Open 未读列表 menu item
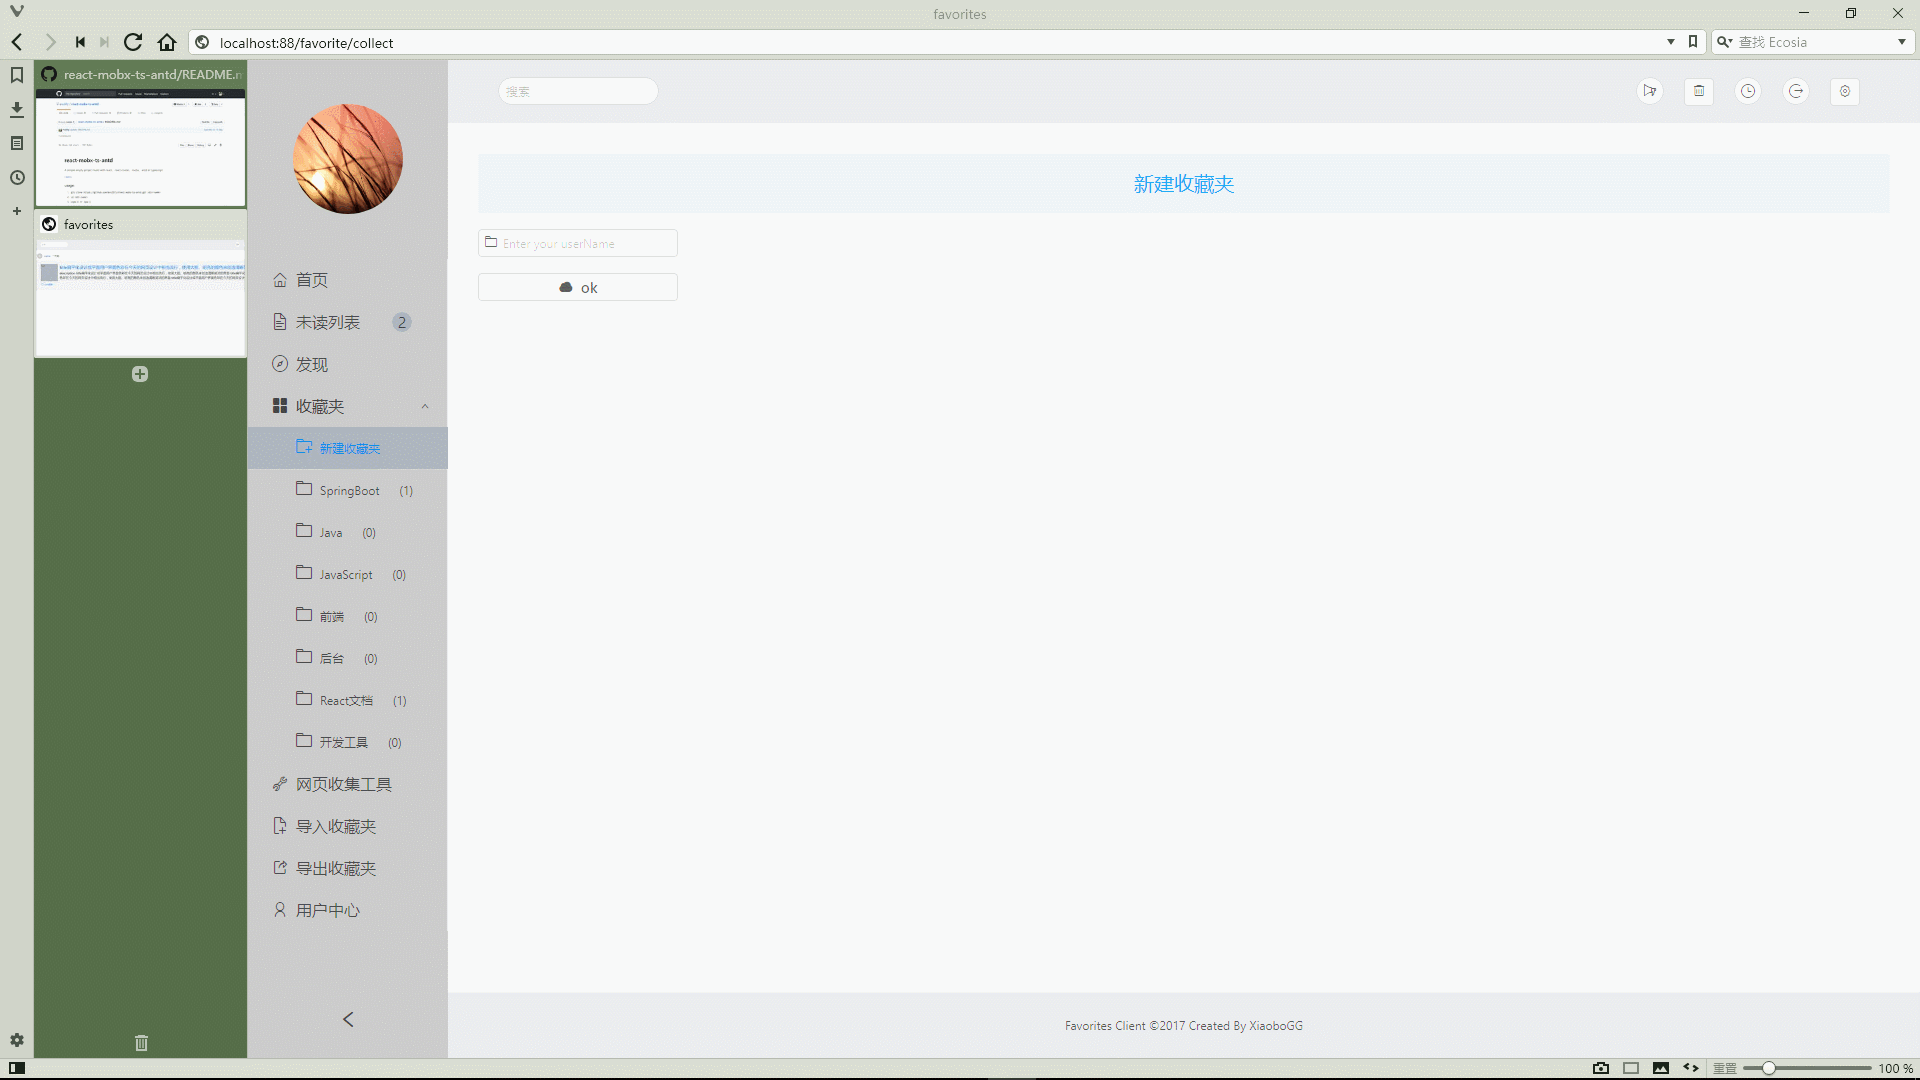Image resolution: width=1920 pixels, height=1080 pixels. click(328, 322)
